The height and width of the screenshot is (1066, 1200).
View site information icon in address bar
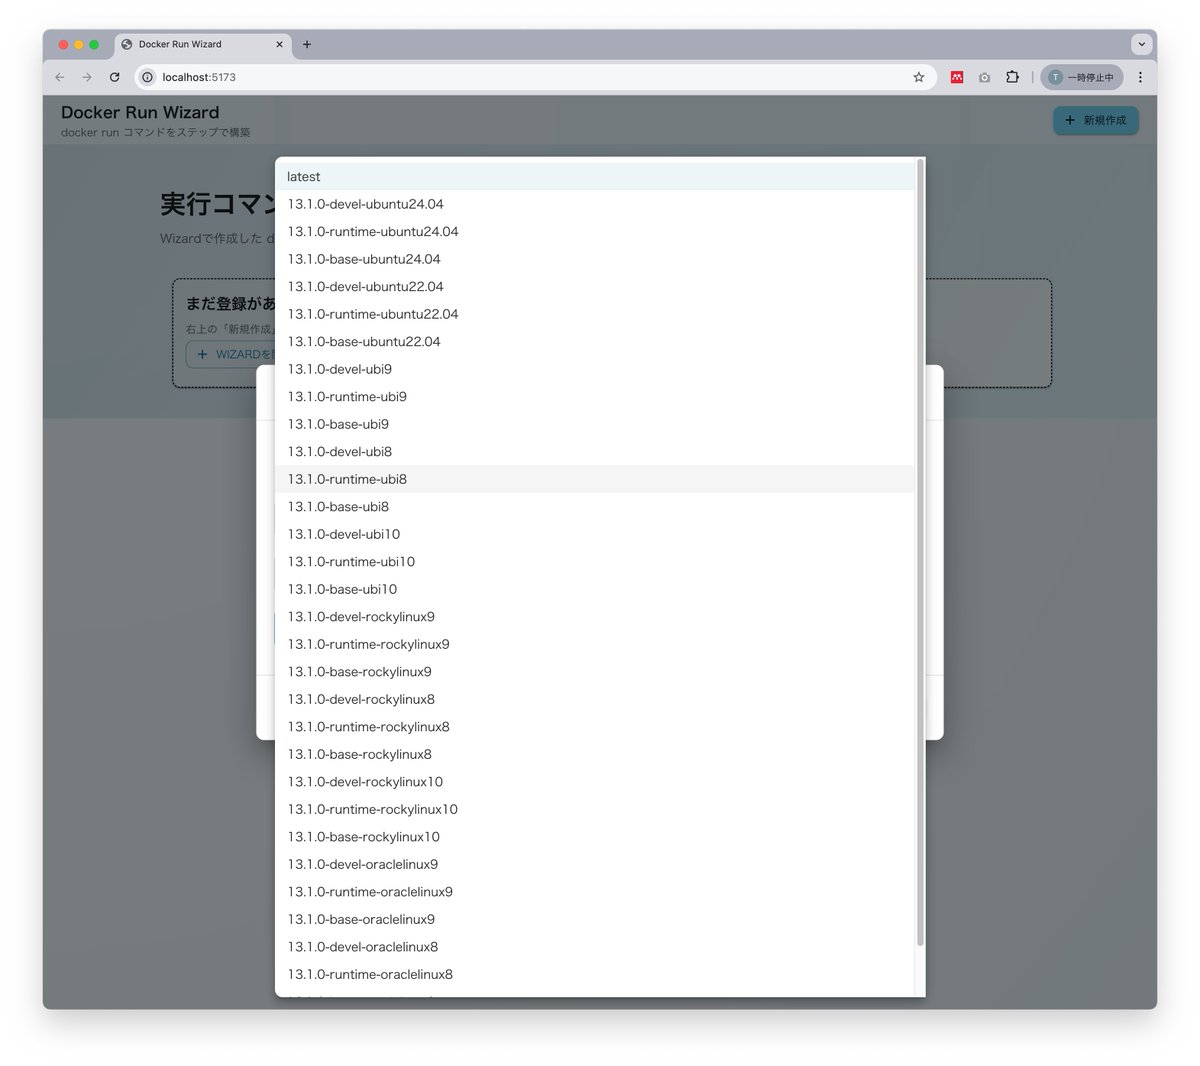pyautogui.click(x=147, y=77)
